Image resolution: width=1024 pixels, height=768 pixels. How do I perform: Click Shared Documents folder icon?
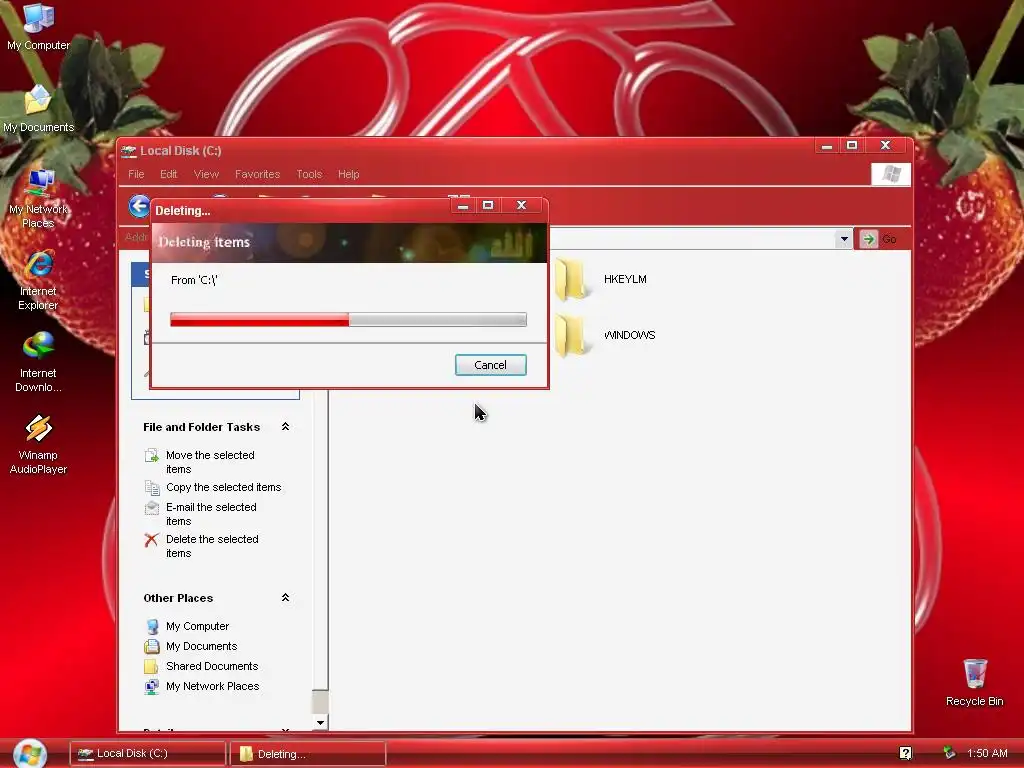152,666
